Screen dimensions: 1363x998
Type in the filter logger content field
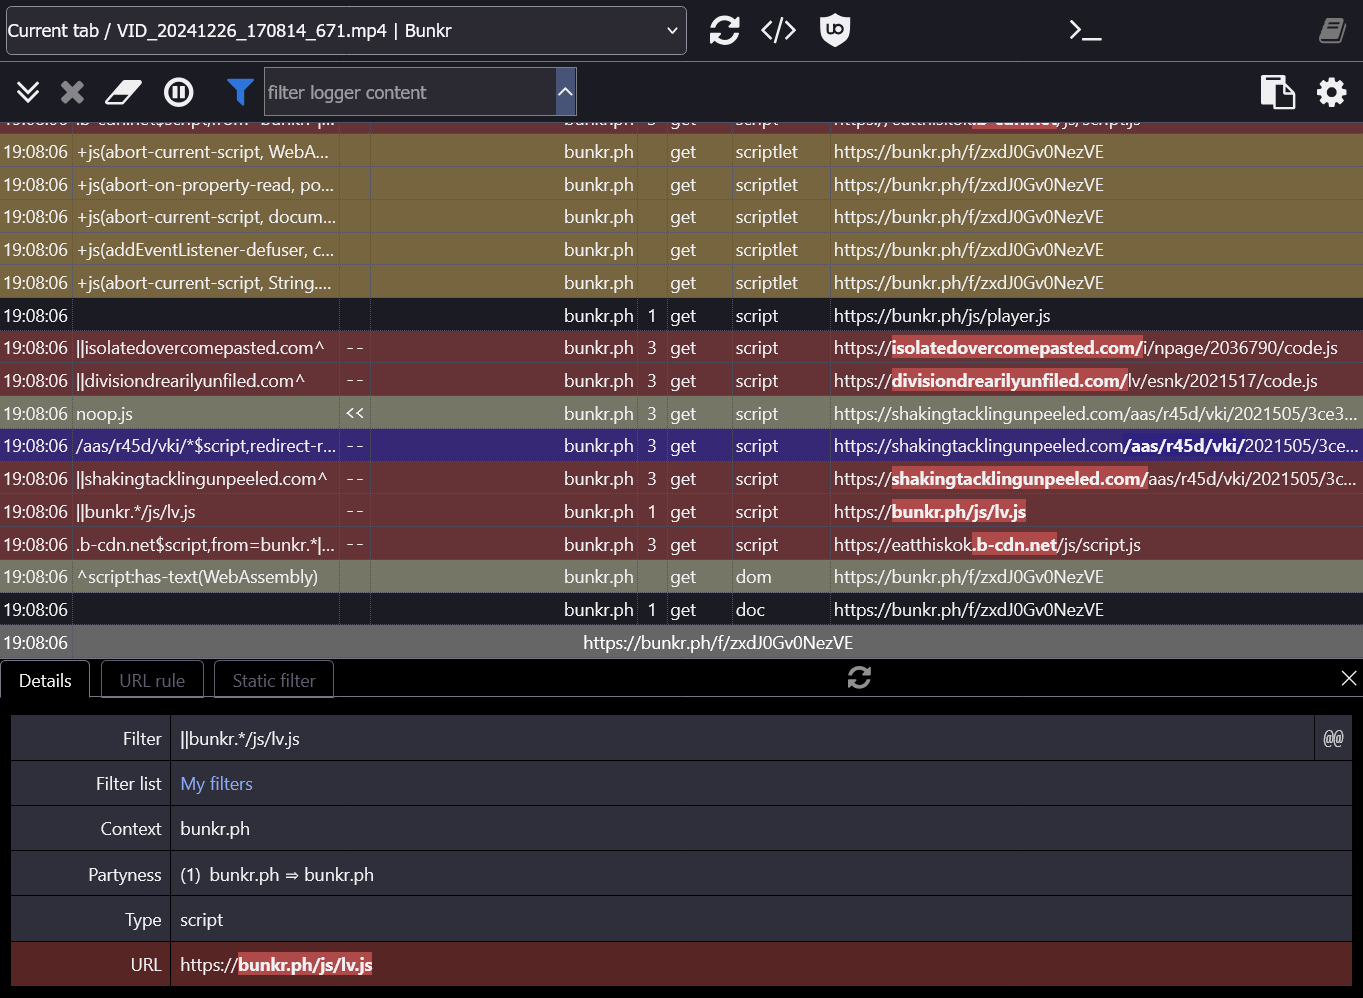(408, 93)
